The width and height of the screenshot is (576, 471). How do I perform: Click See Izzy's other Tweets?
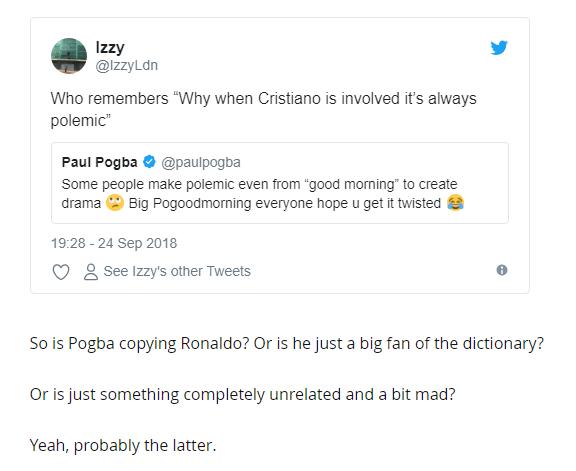pyautogui.click(x=177, y=271)
